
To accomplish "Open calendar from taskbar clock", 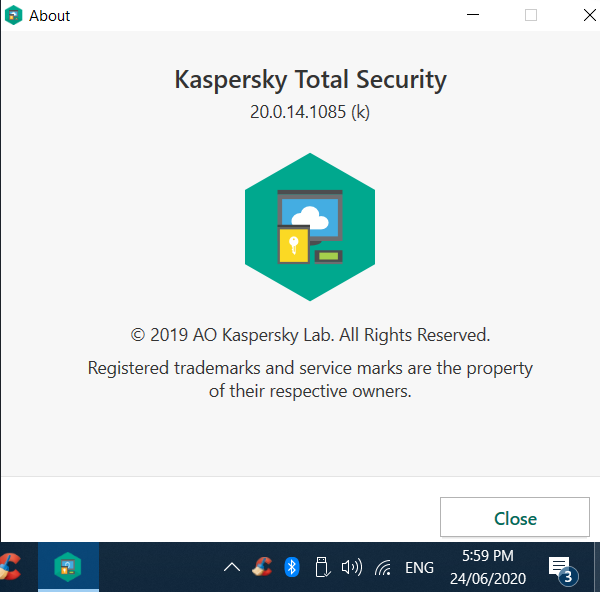I will (x=488, y=567).
